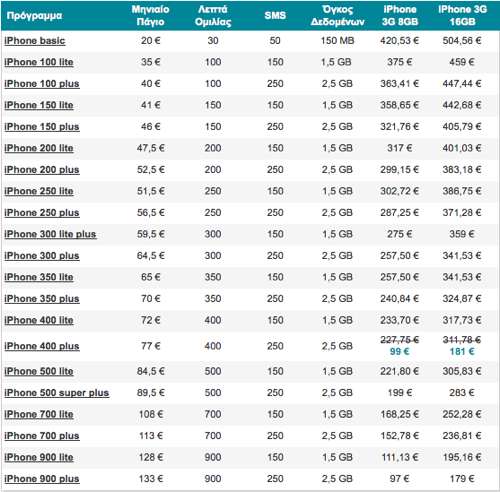This screenshot has height=492, width=500.
Task: Select the 179 € price cell
Action: point(462,479)
